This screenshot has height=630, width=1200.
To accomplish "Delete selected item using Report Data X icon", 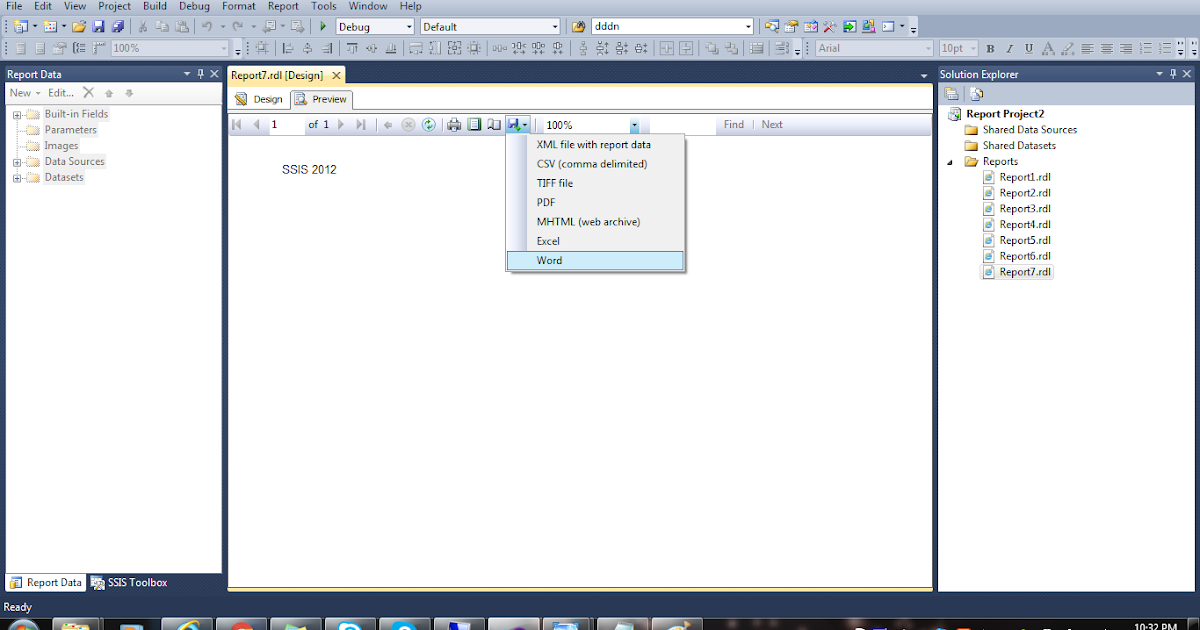I will point(88,92).
